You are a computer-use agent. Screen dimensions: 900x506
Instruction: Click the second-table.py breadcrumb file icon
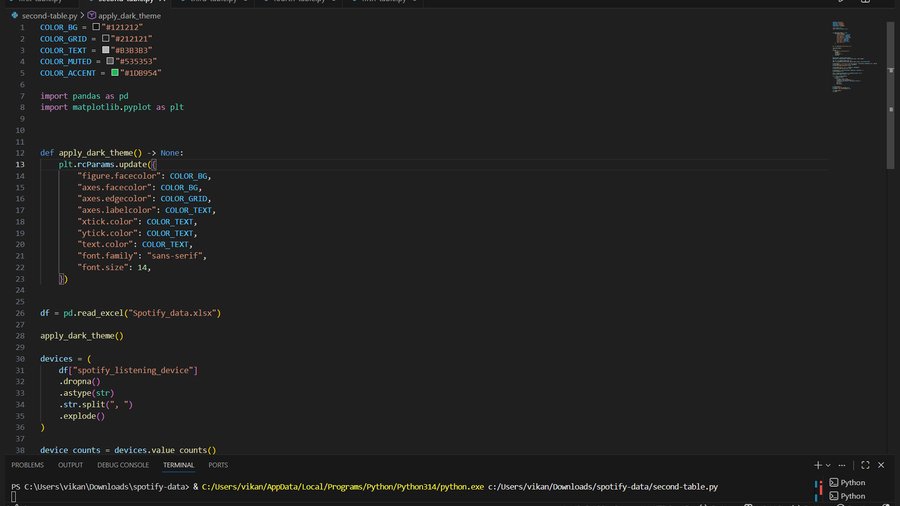tap(15, 16)
